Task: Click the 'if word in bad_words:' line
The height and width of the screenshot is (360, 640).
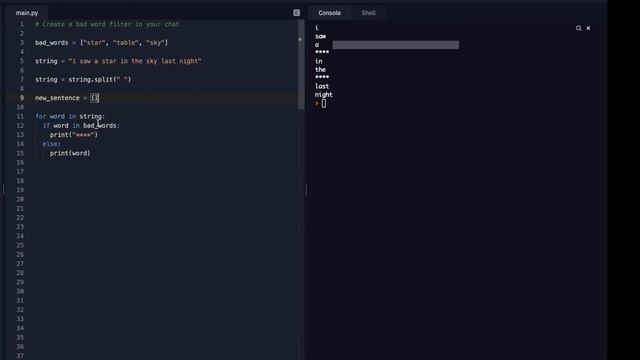Action: point(81,126)
